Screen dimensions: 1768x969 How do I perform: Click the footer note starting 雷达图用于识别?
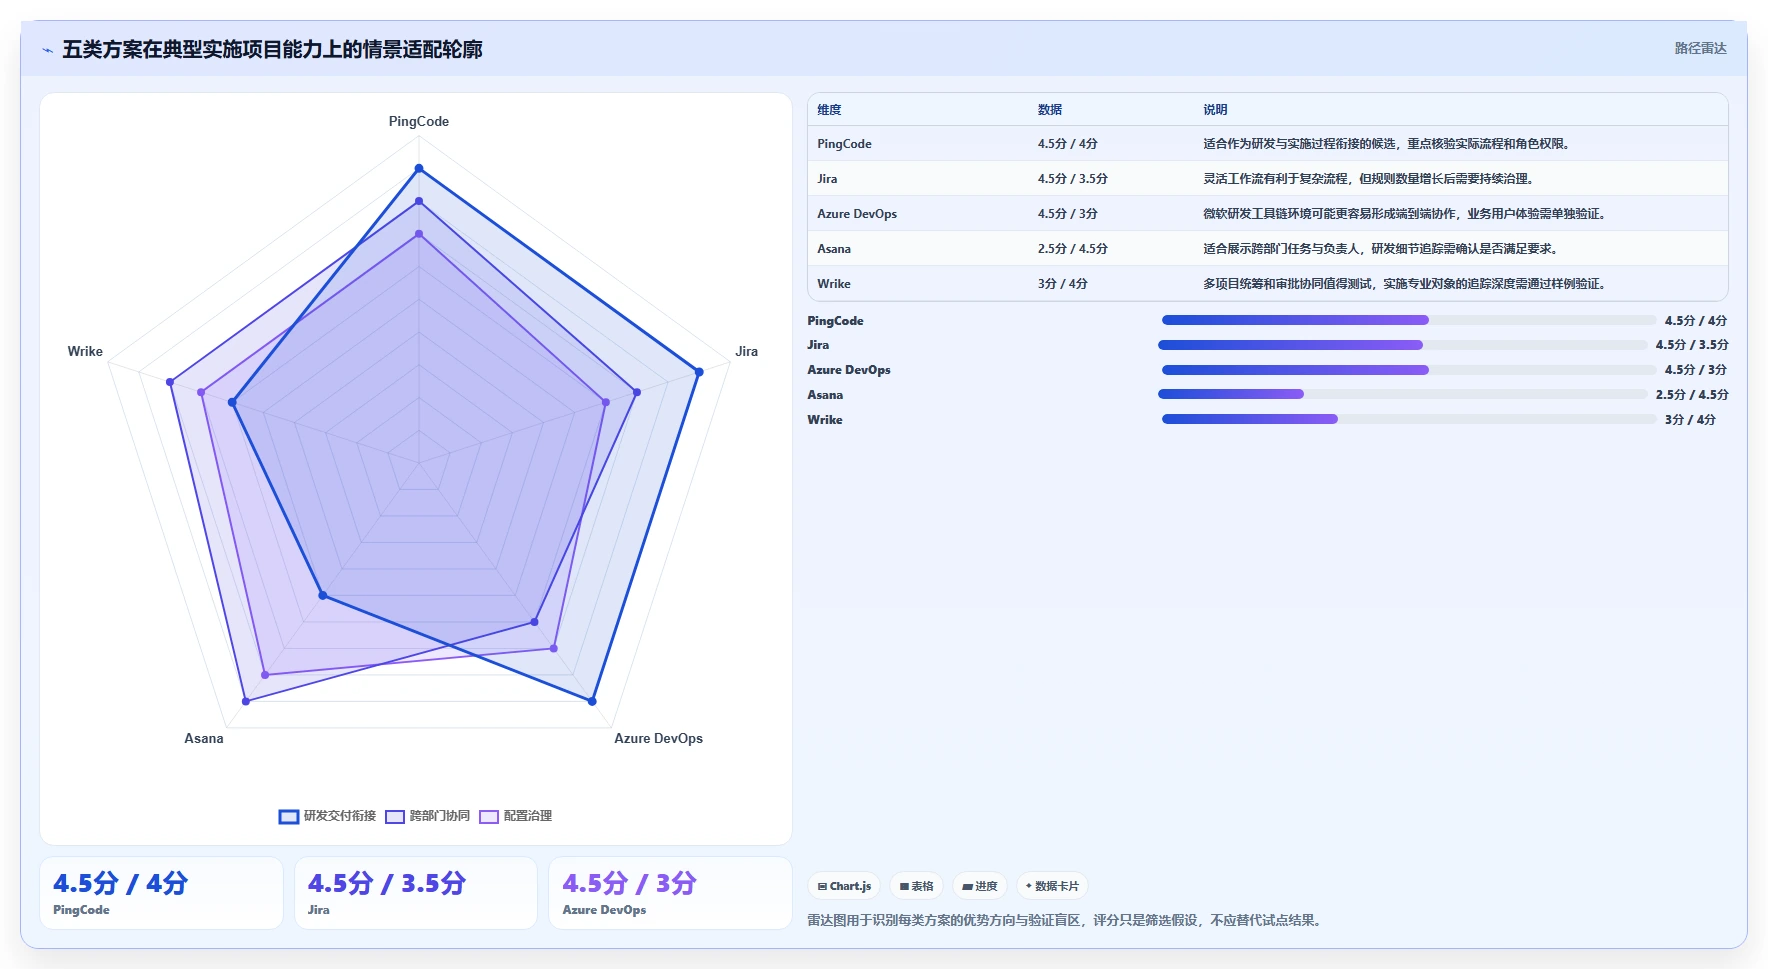coord(1066,920)
